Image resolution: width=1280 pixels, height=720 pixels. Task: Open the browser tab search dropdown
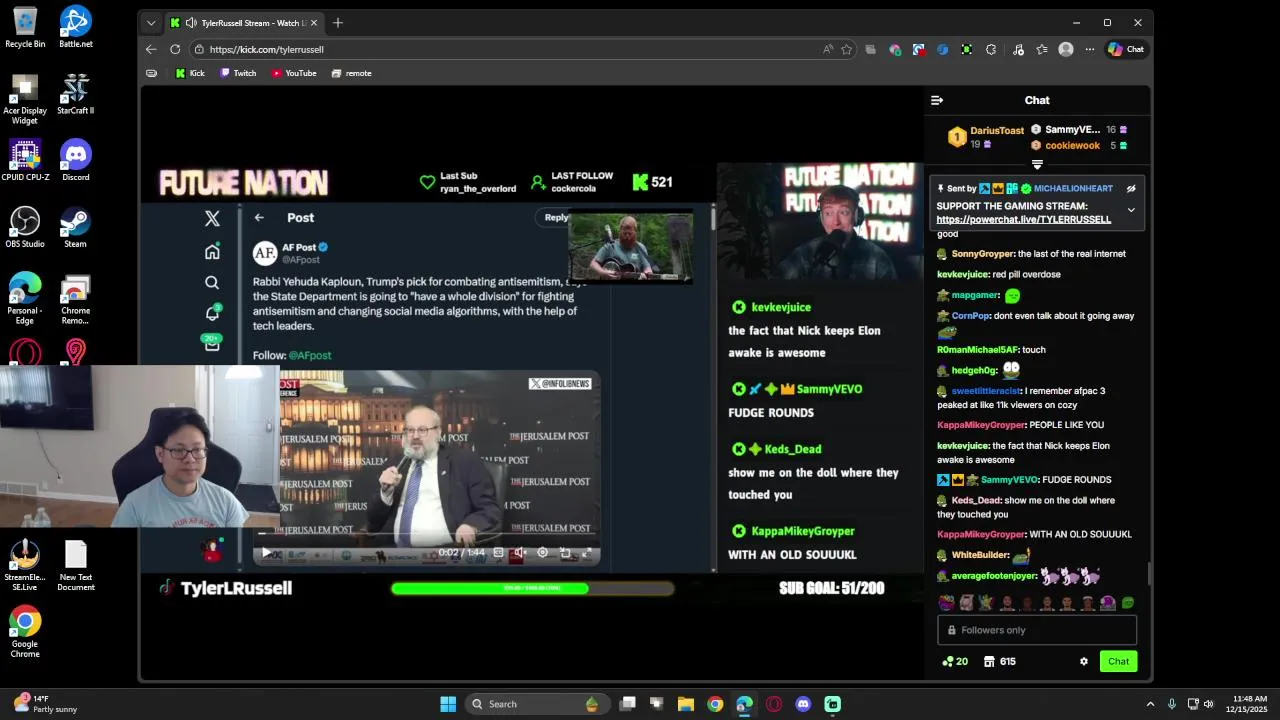(151, 23)
